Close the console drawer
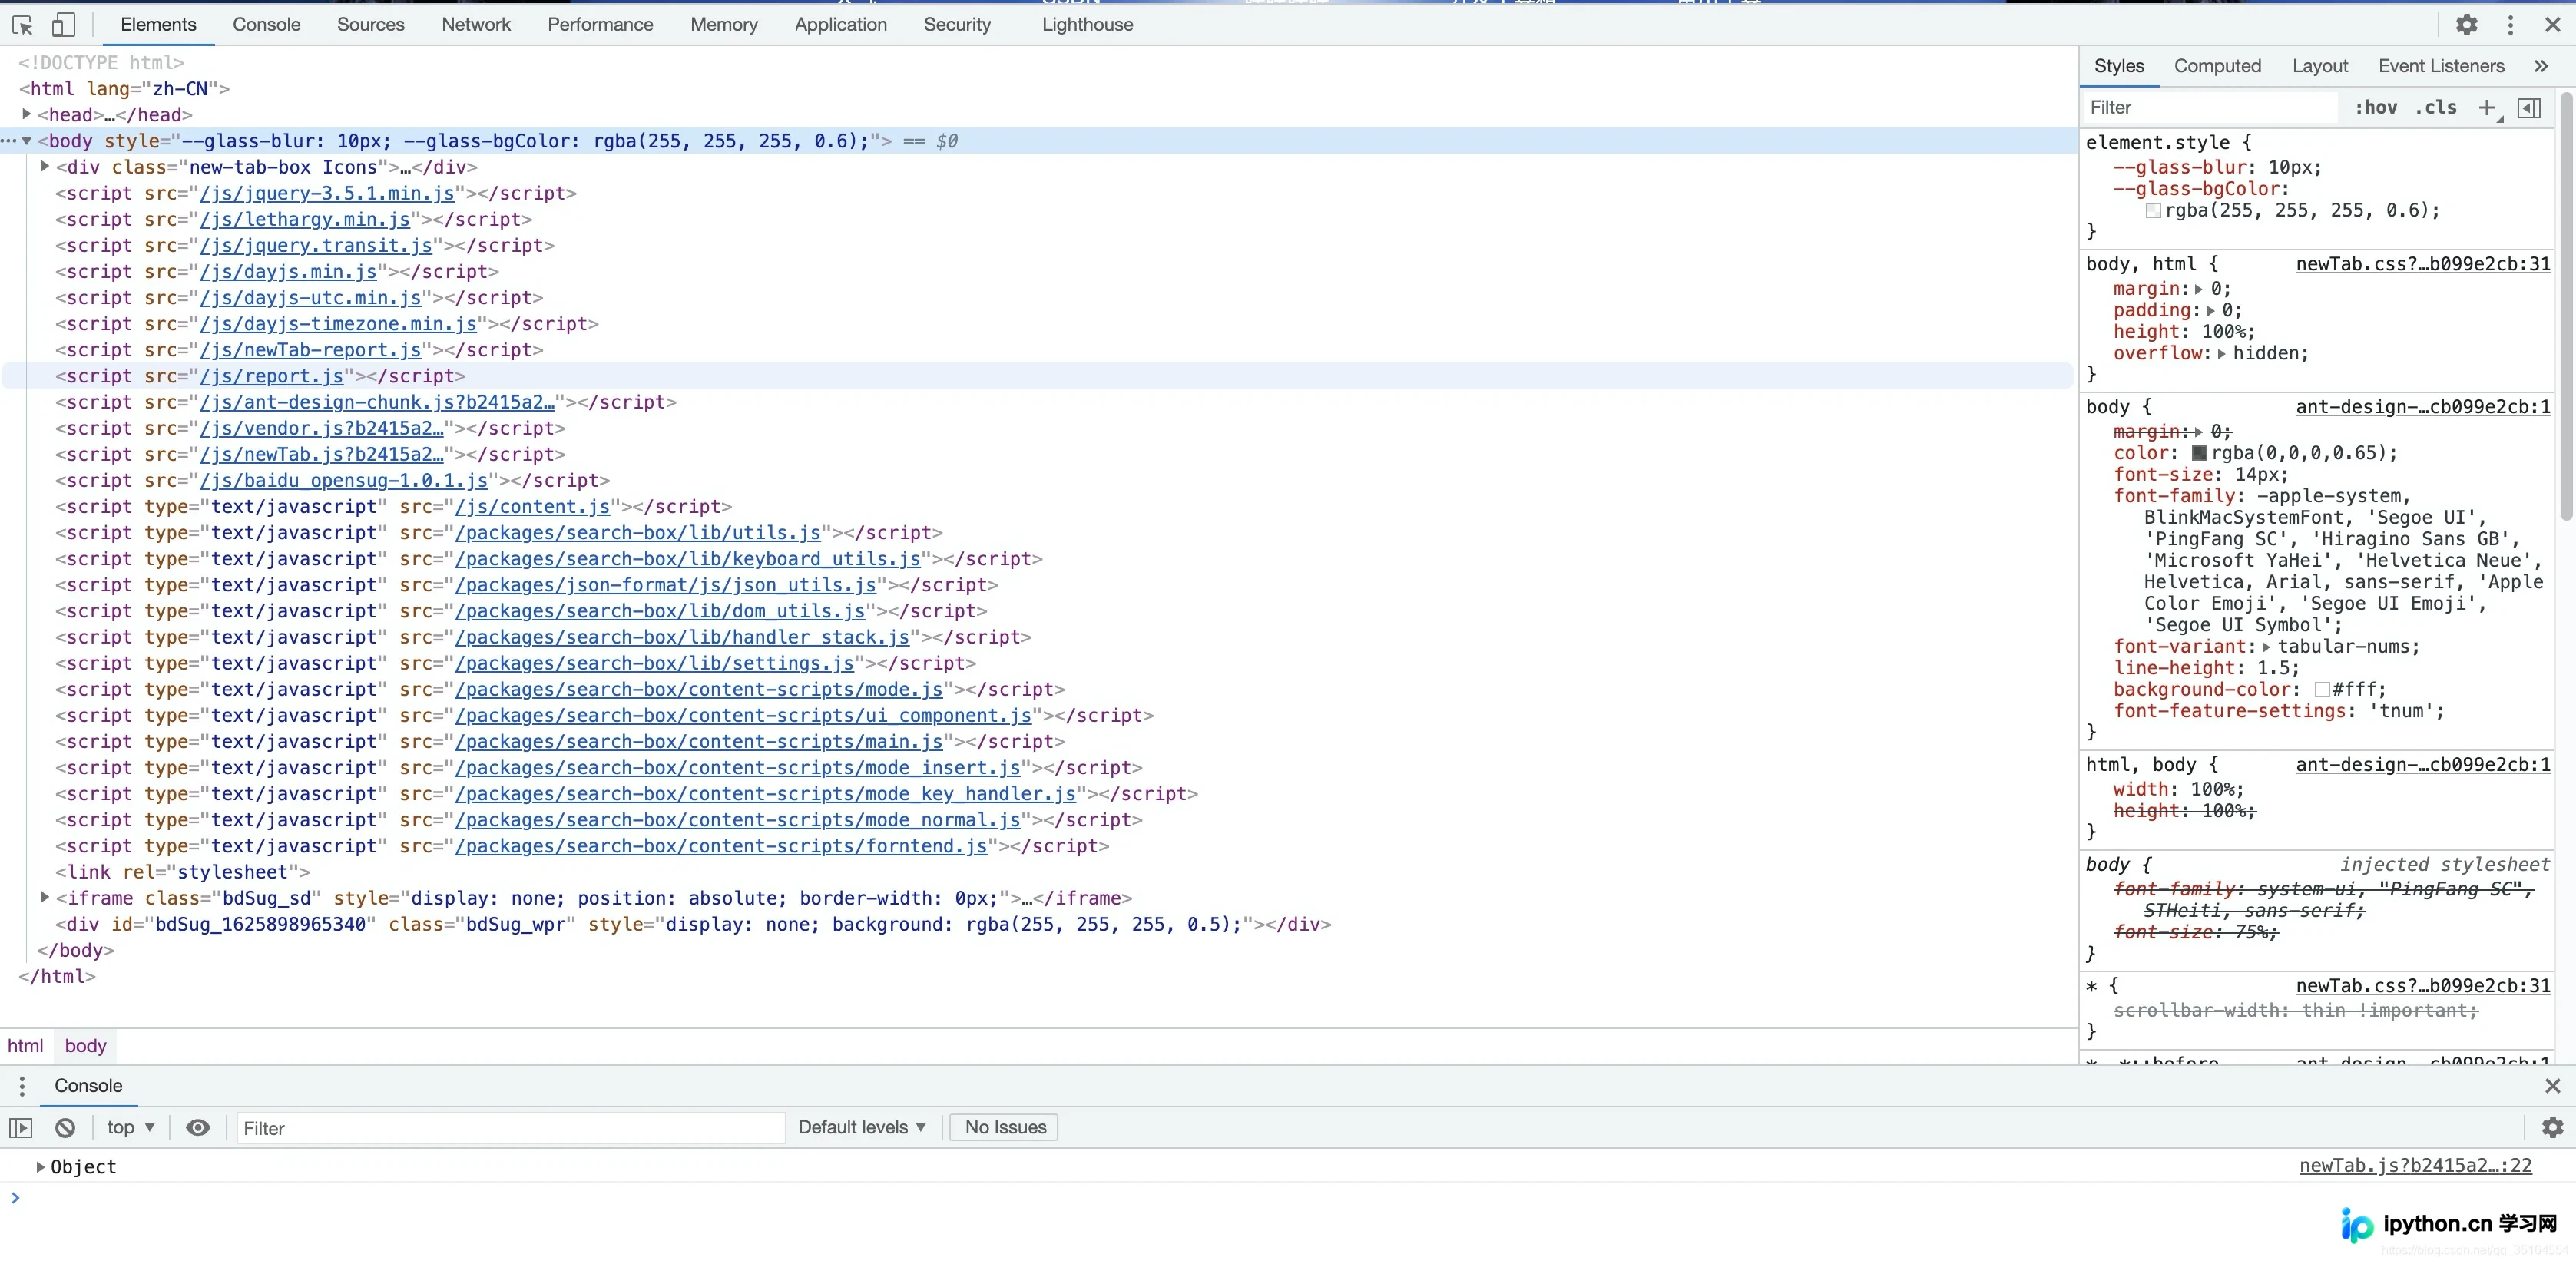Screen dimensions: 2576x1264 point(2553,1086)
